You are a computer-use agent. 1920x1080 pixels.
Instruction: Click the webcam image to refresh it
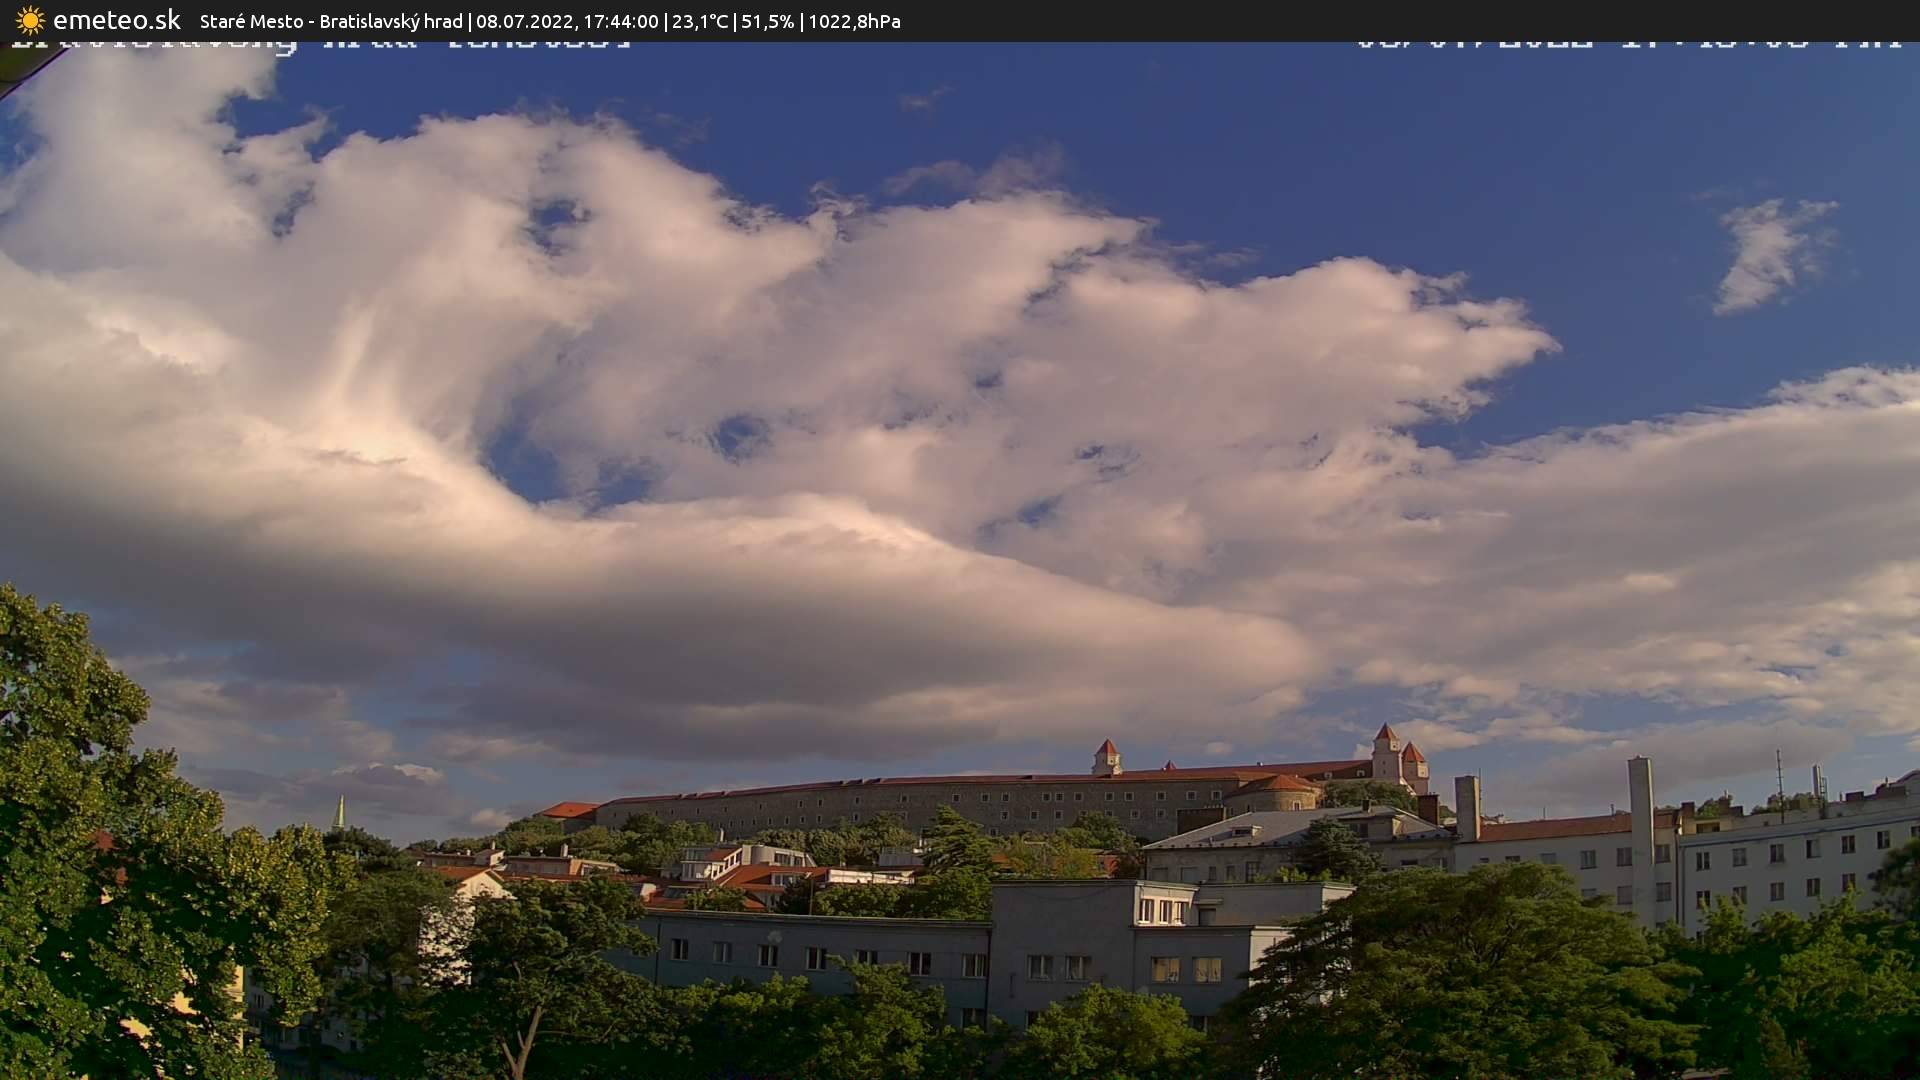point(960,560)
